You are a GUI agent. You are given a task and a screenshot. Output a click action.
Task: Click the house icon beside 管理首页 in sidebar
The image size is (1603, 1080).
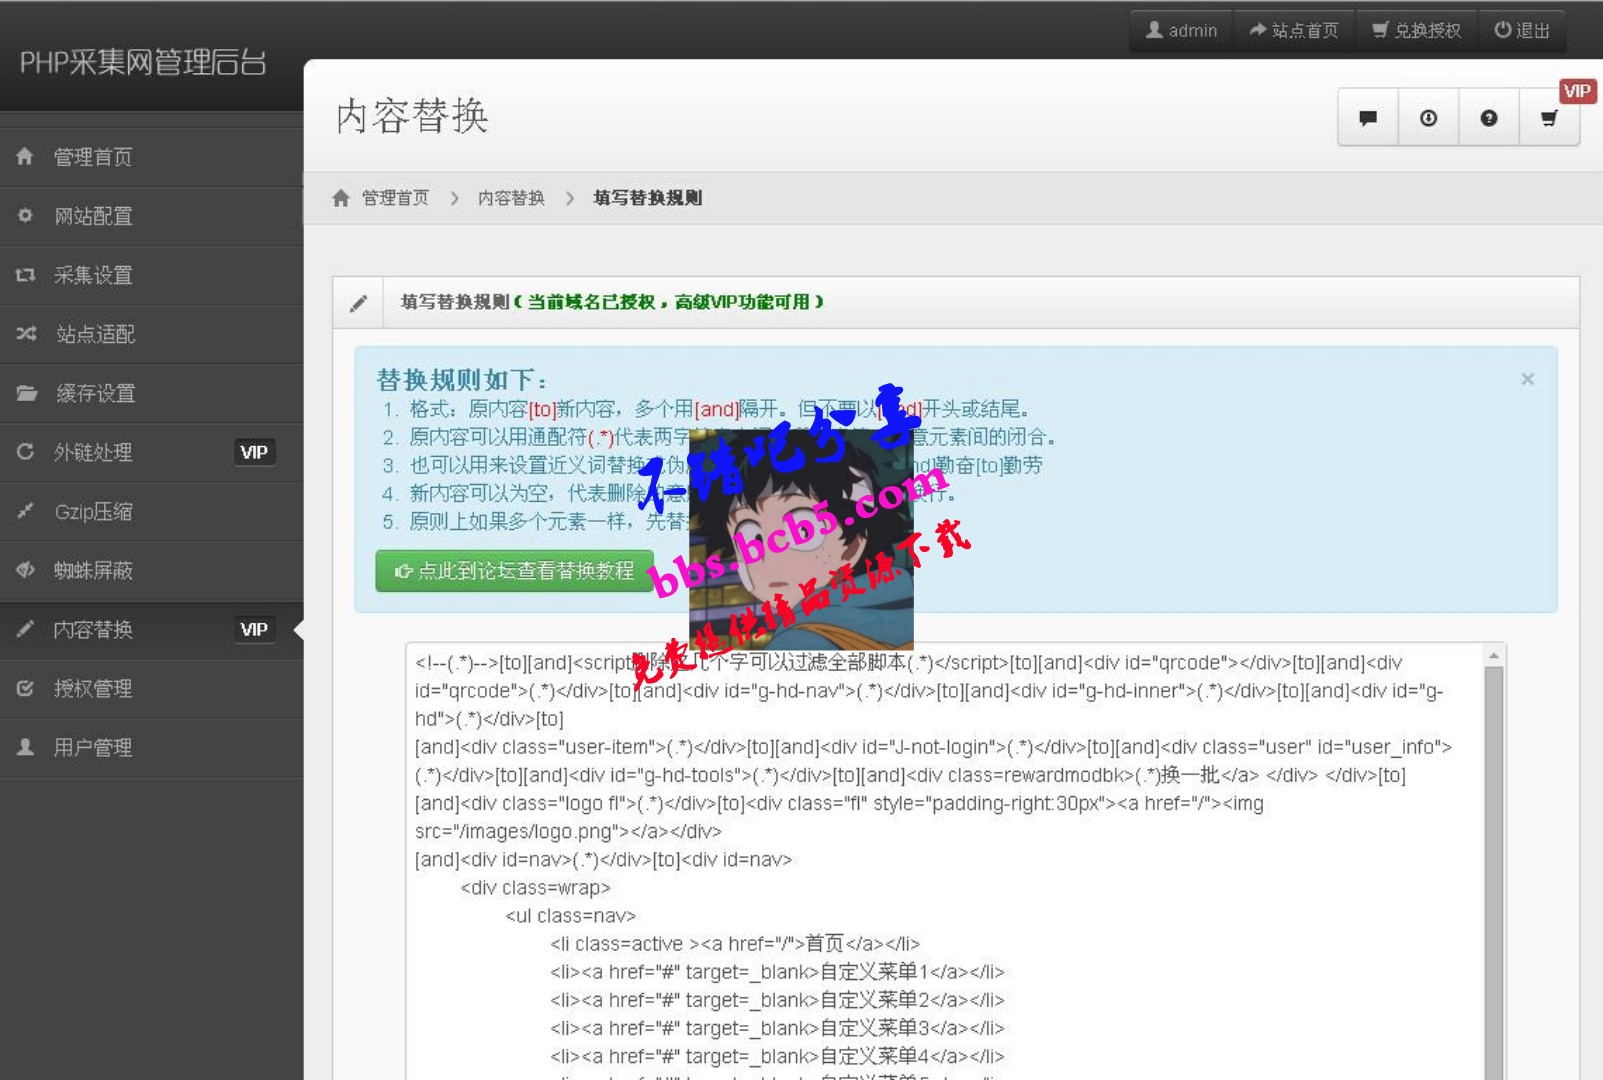tap(25, 157)
